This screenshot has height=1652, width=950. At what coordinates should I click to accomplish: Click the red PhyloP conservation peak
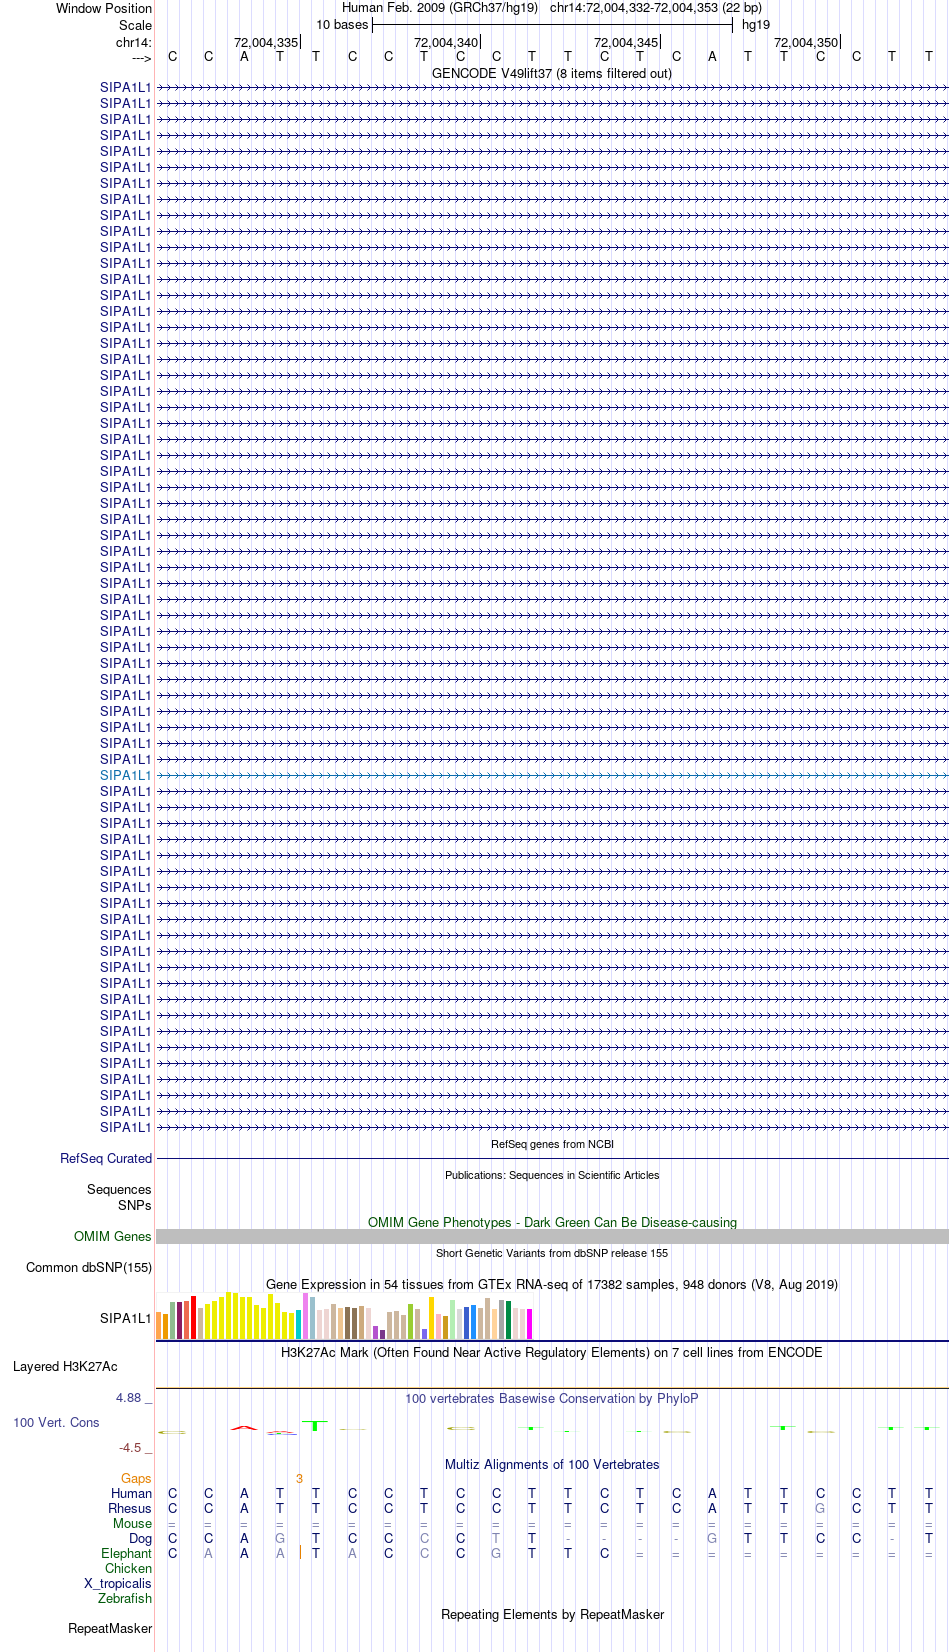click(x=244, y=1428)
